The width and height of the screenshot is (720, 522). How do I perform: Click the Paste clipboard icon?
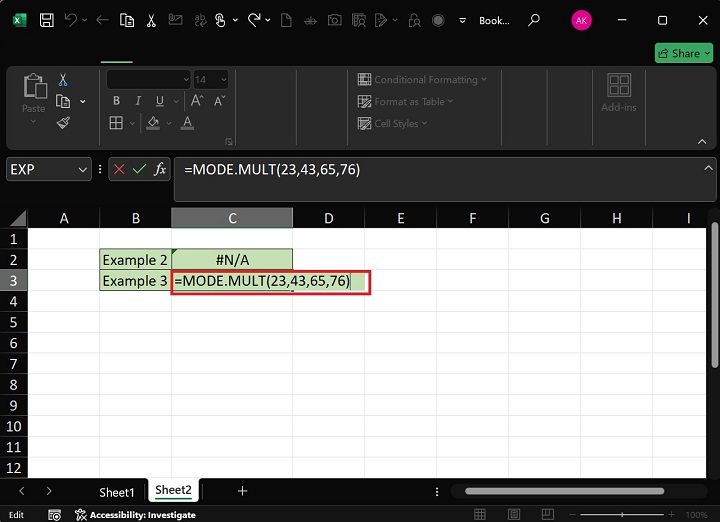pos(35,86)
